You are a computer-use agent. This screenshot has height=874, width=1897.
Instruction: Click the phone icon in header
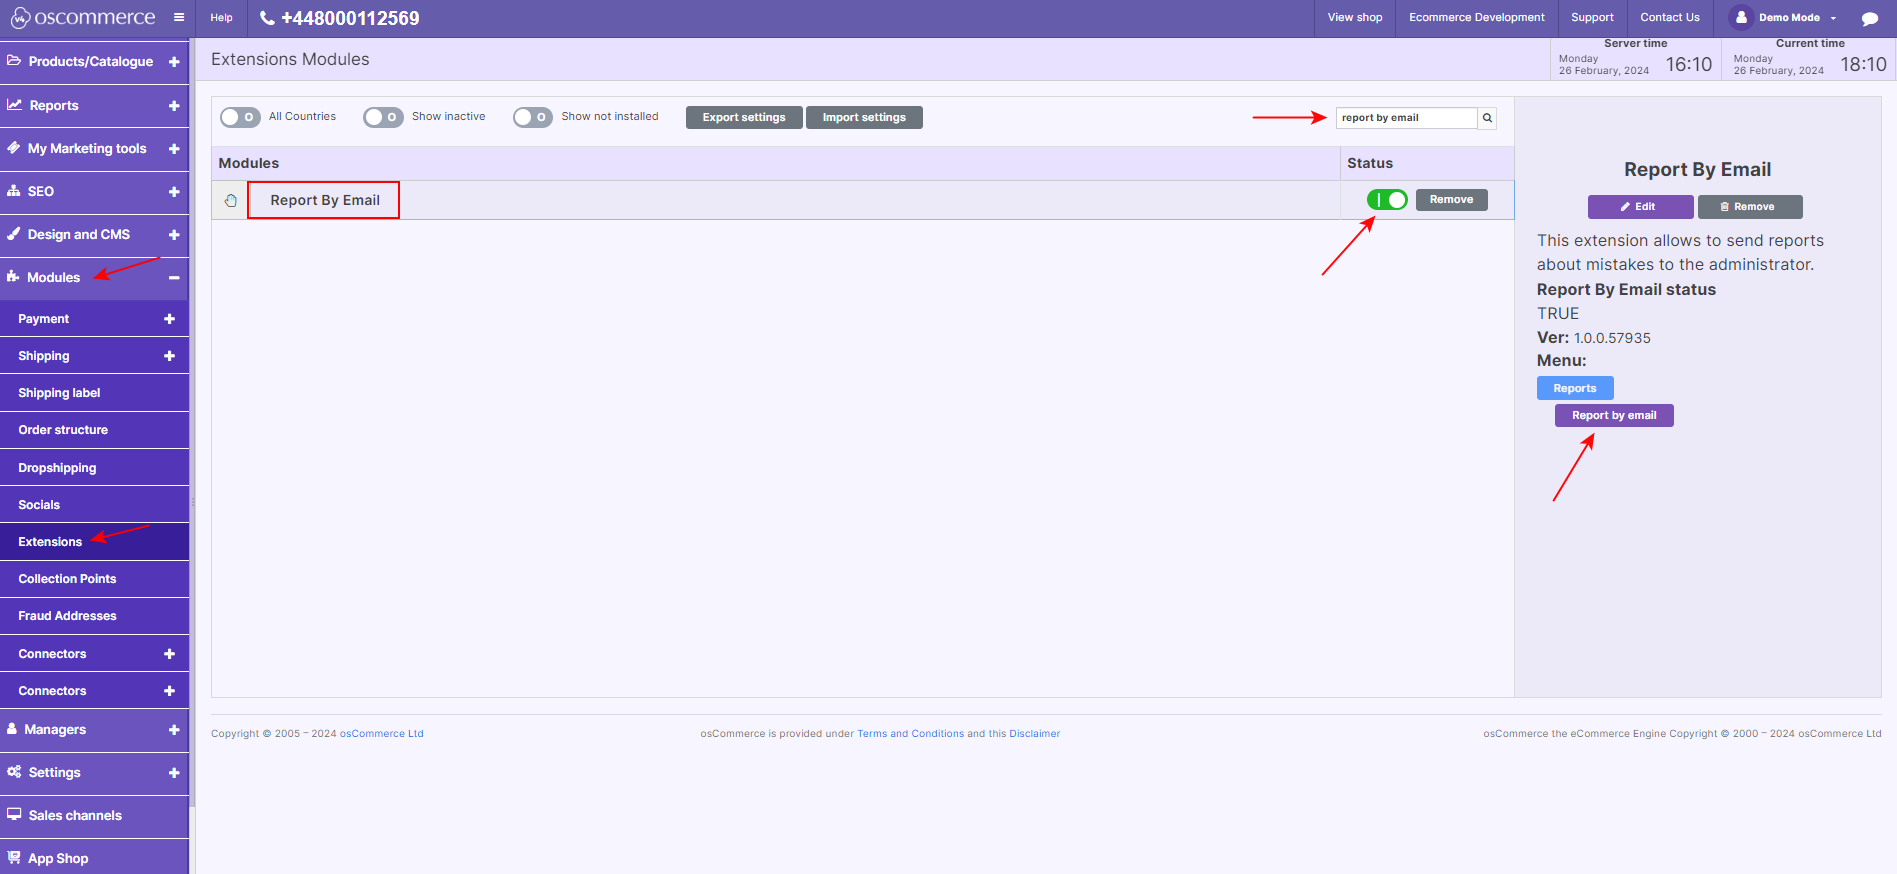coord(267,18)
